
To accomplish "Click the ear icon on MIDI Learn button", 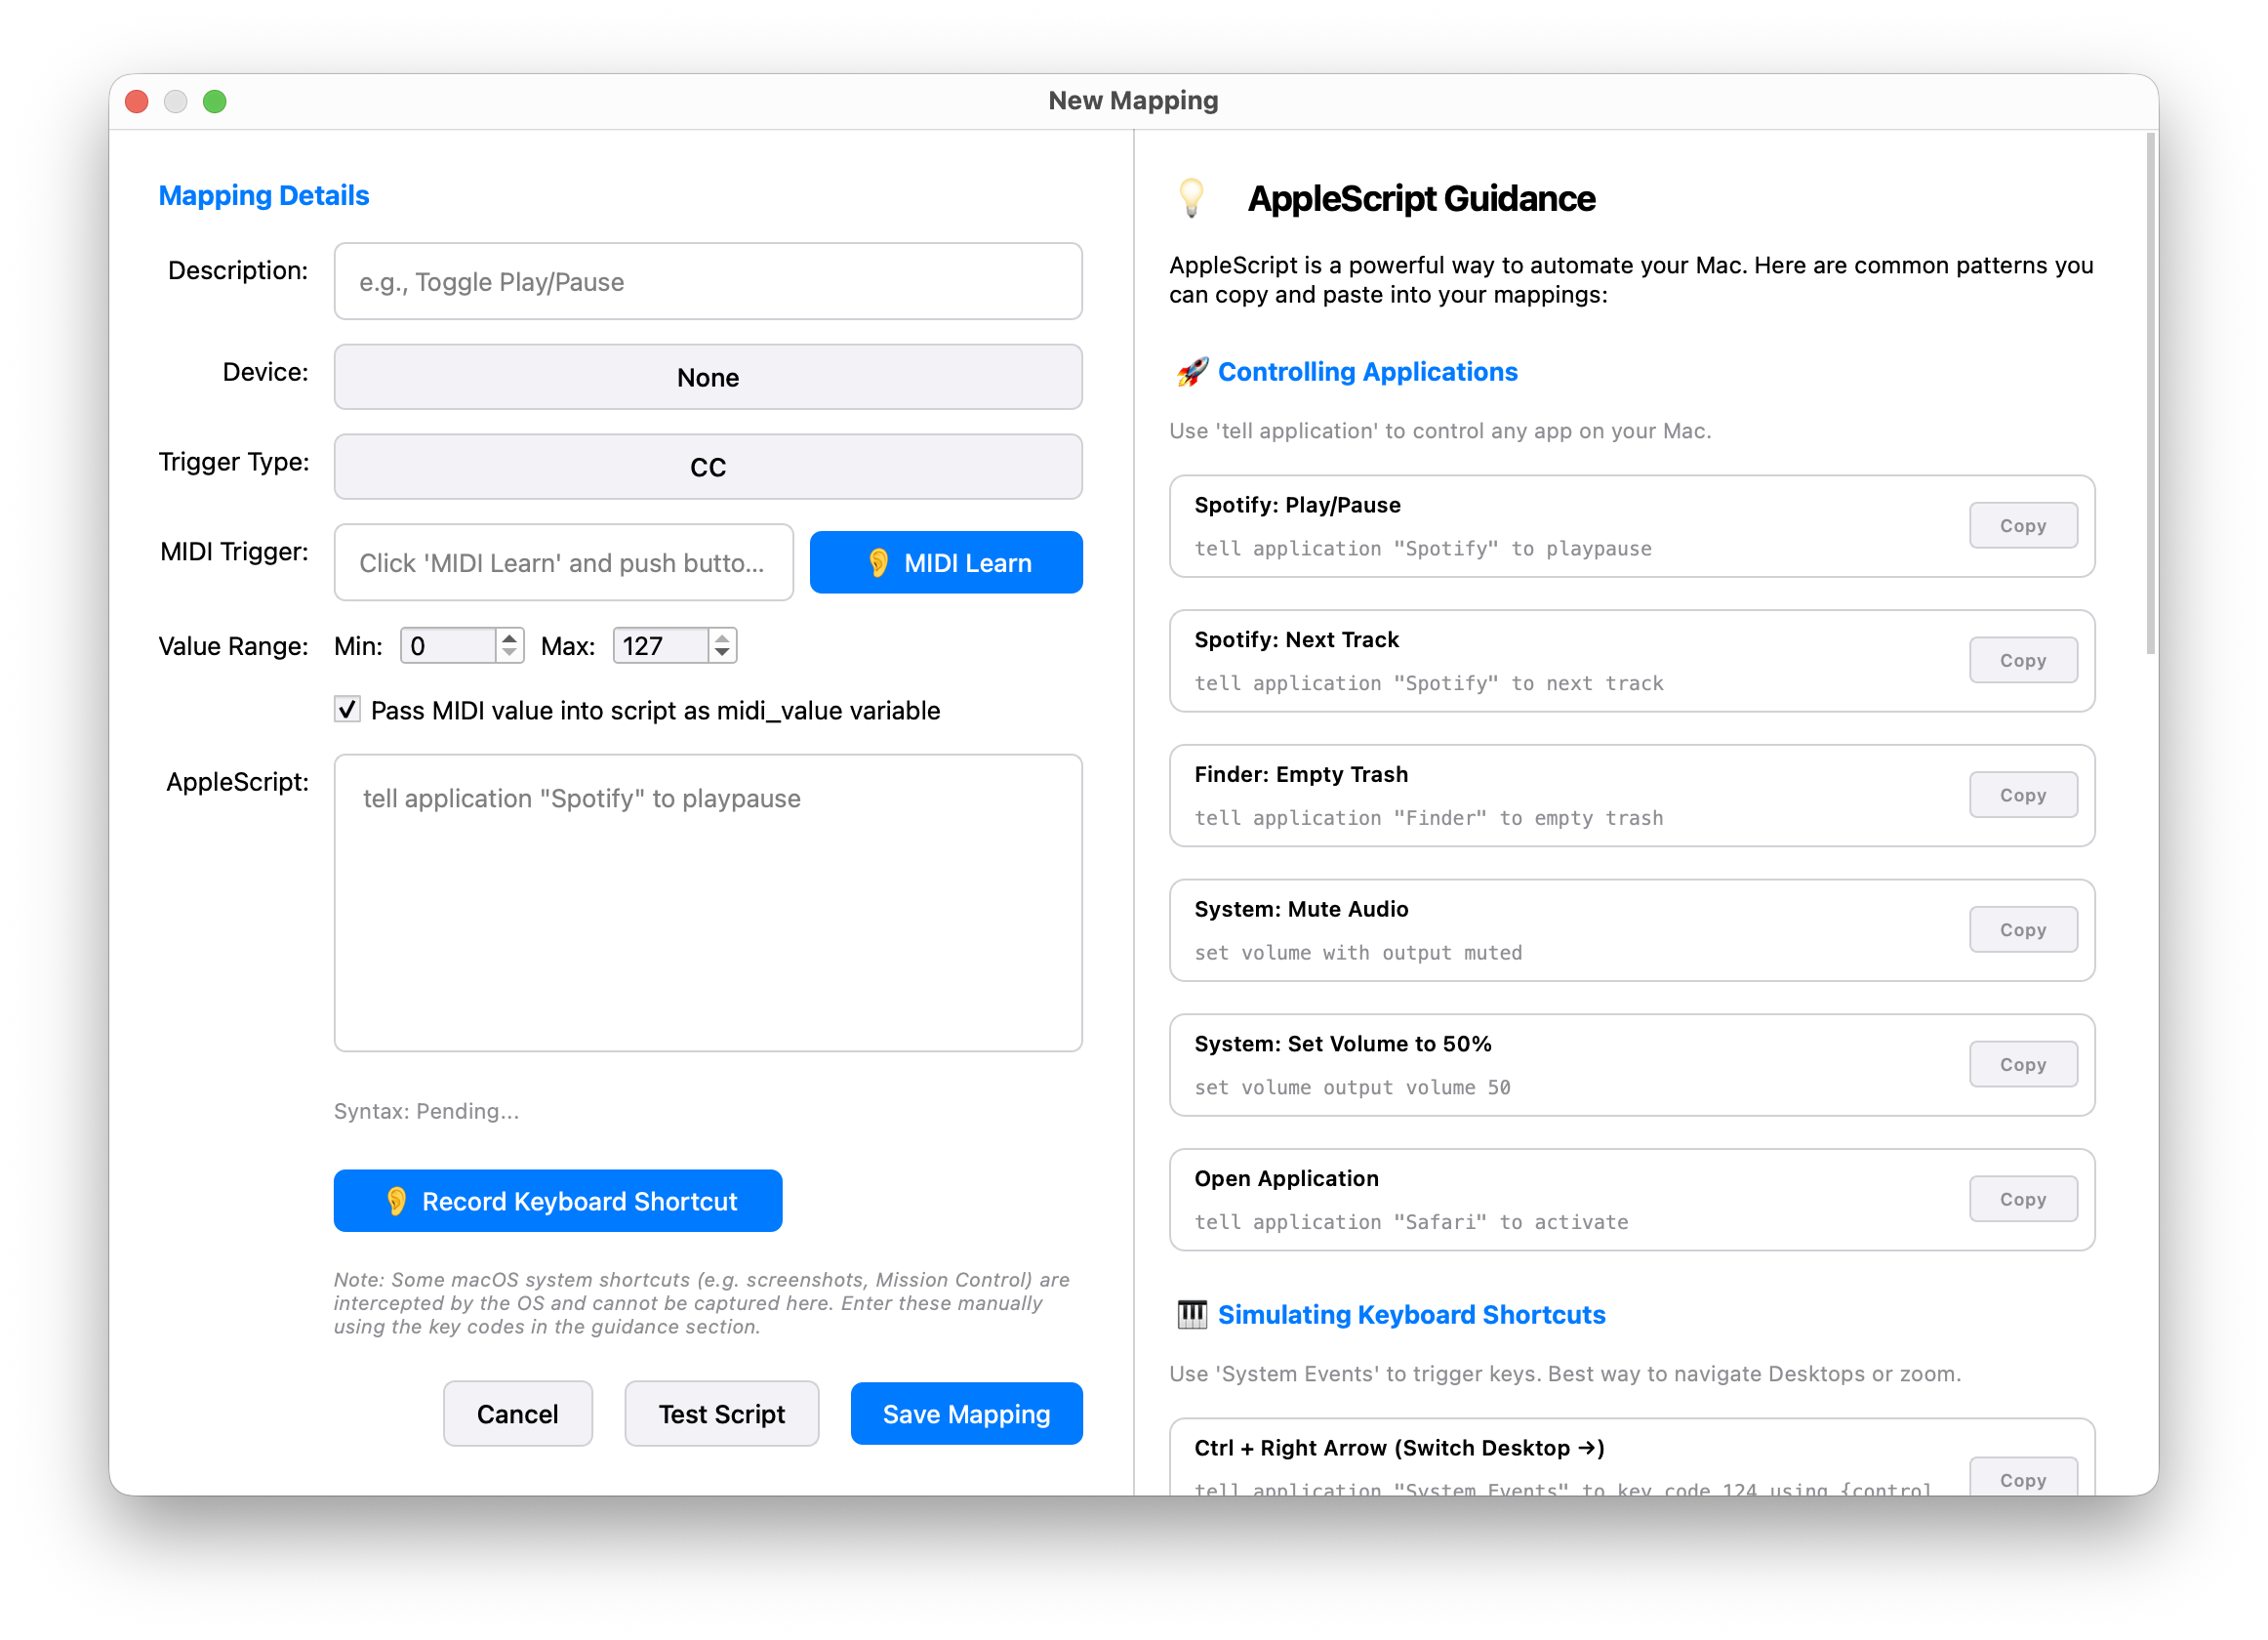I will (881, 562).
